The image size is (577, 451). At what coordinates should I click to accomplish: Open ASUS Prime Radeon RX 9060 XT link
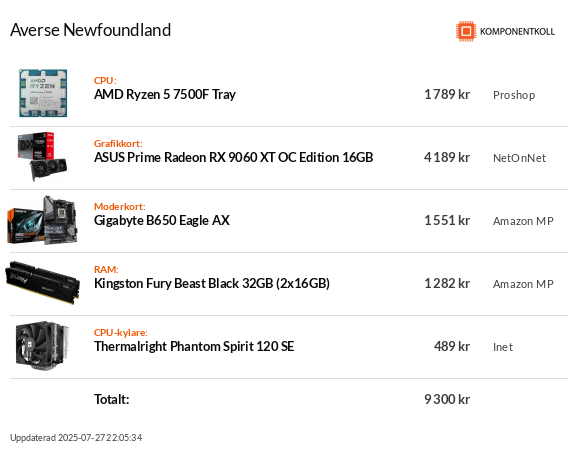point(234,157)
